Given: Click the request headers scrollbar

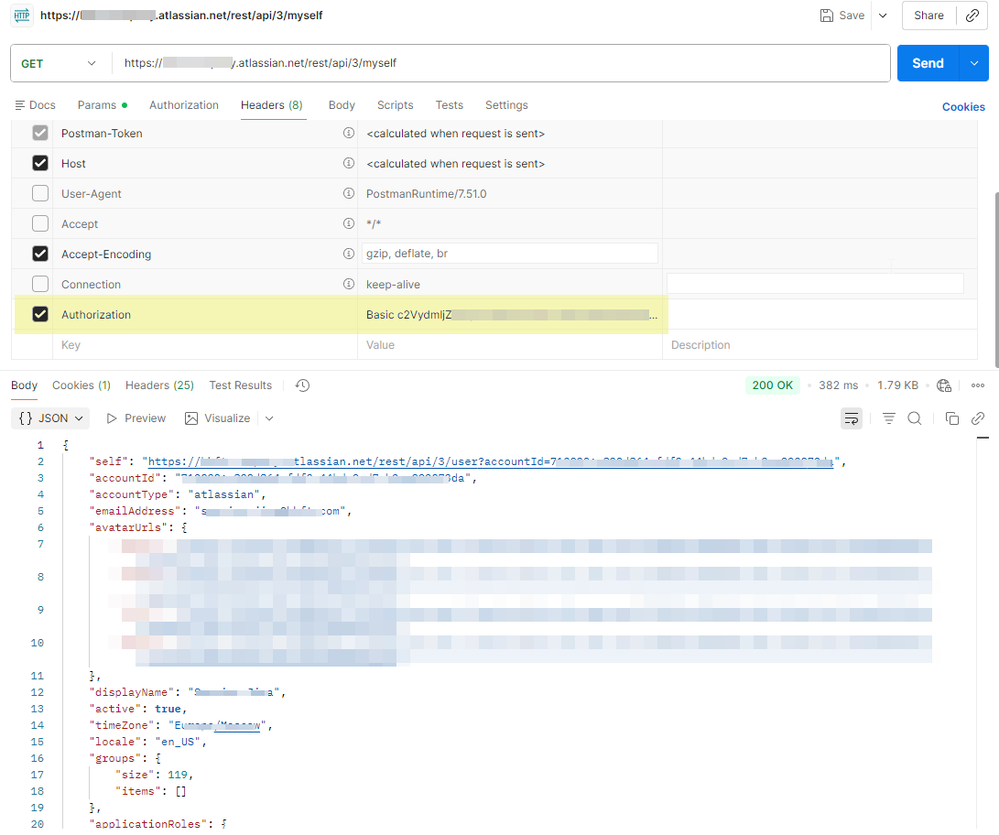Looking at the screenshot, I should tap(996, 280).
